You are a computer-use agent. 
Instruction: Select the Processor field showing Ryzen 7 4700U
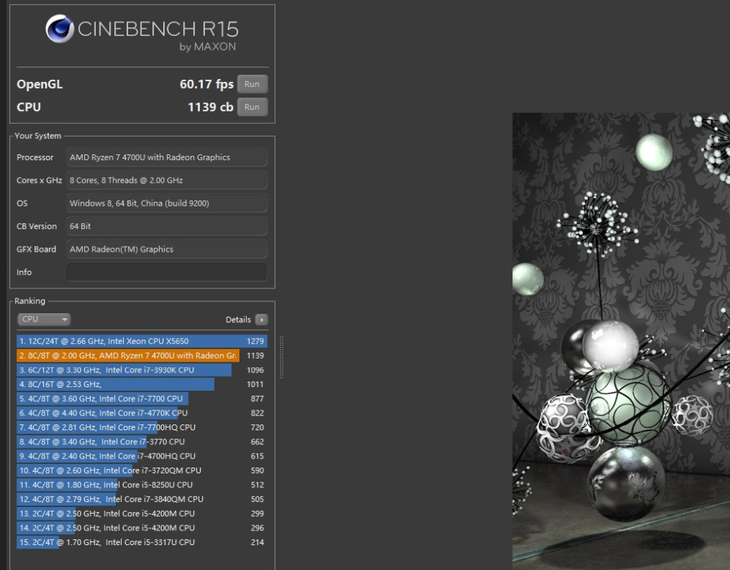(x=166, y=157)
